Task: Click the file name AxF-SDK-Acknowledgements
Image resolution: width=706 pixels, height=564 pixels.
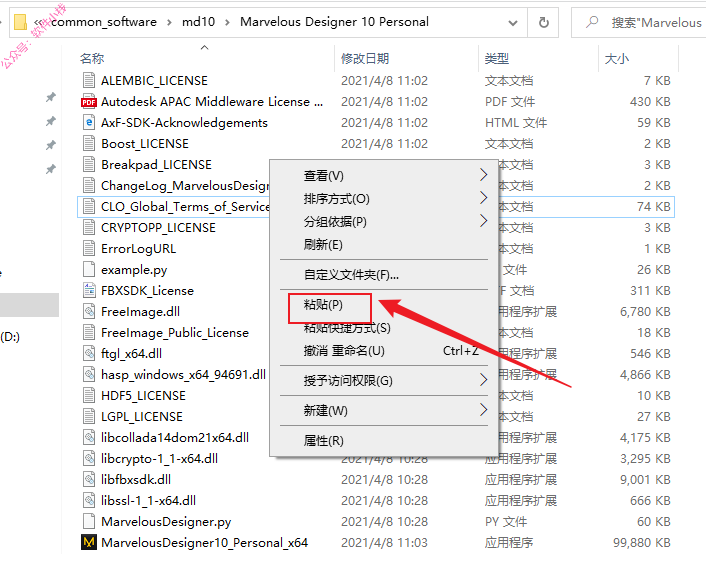Action: pos(184,123)
